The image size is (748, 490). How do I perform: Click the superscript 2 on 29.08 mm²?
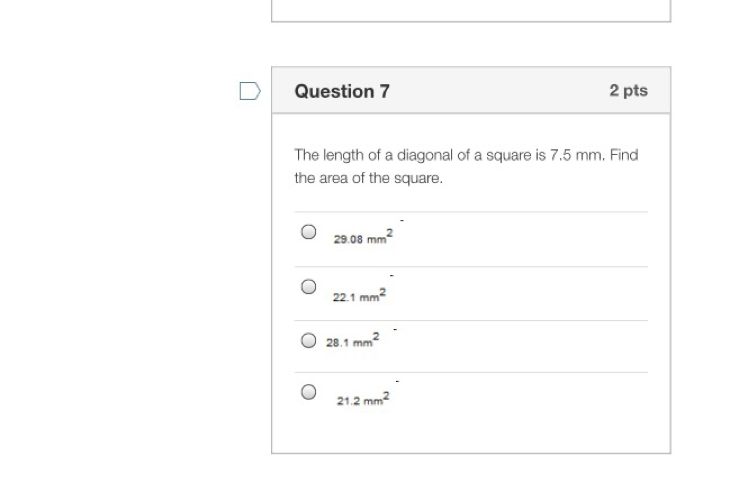[x=390, y=232]
